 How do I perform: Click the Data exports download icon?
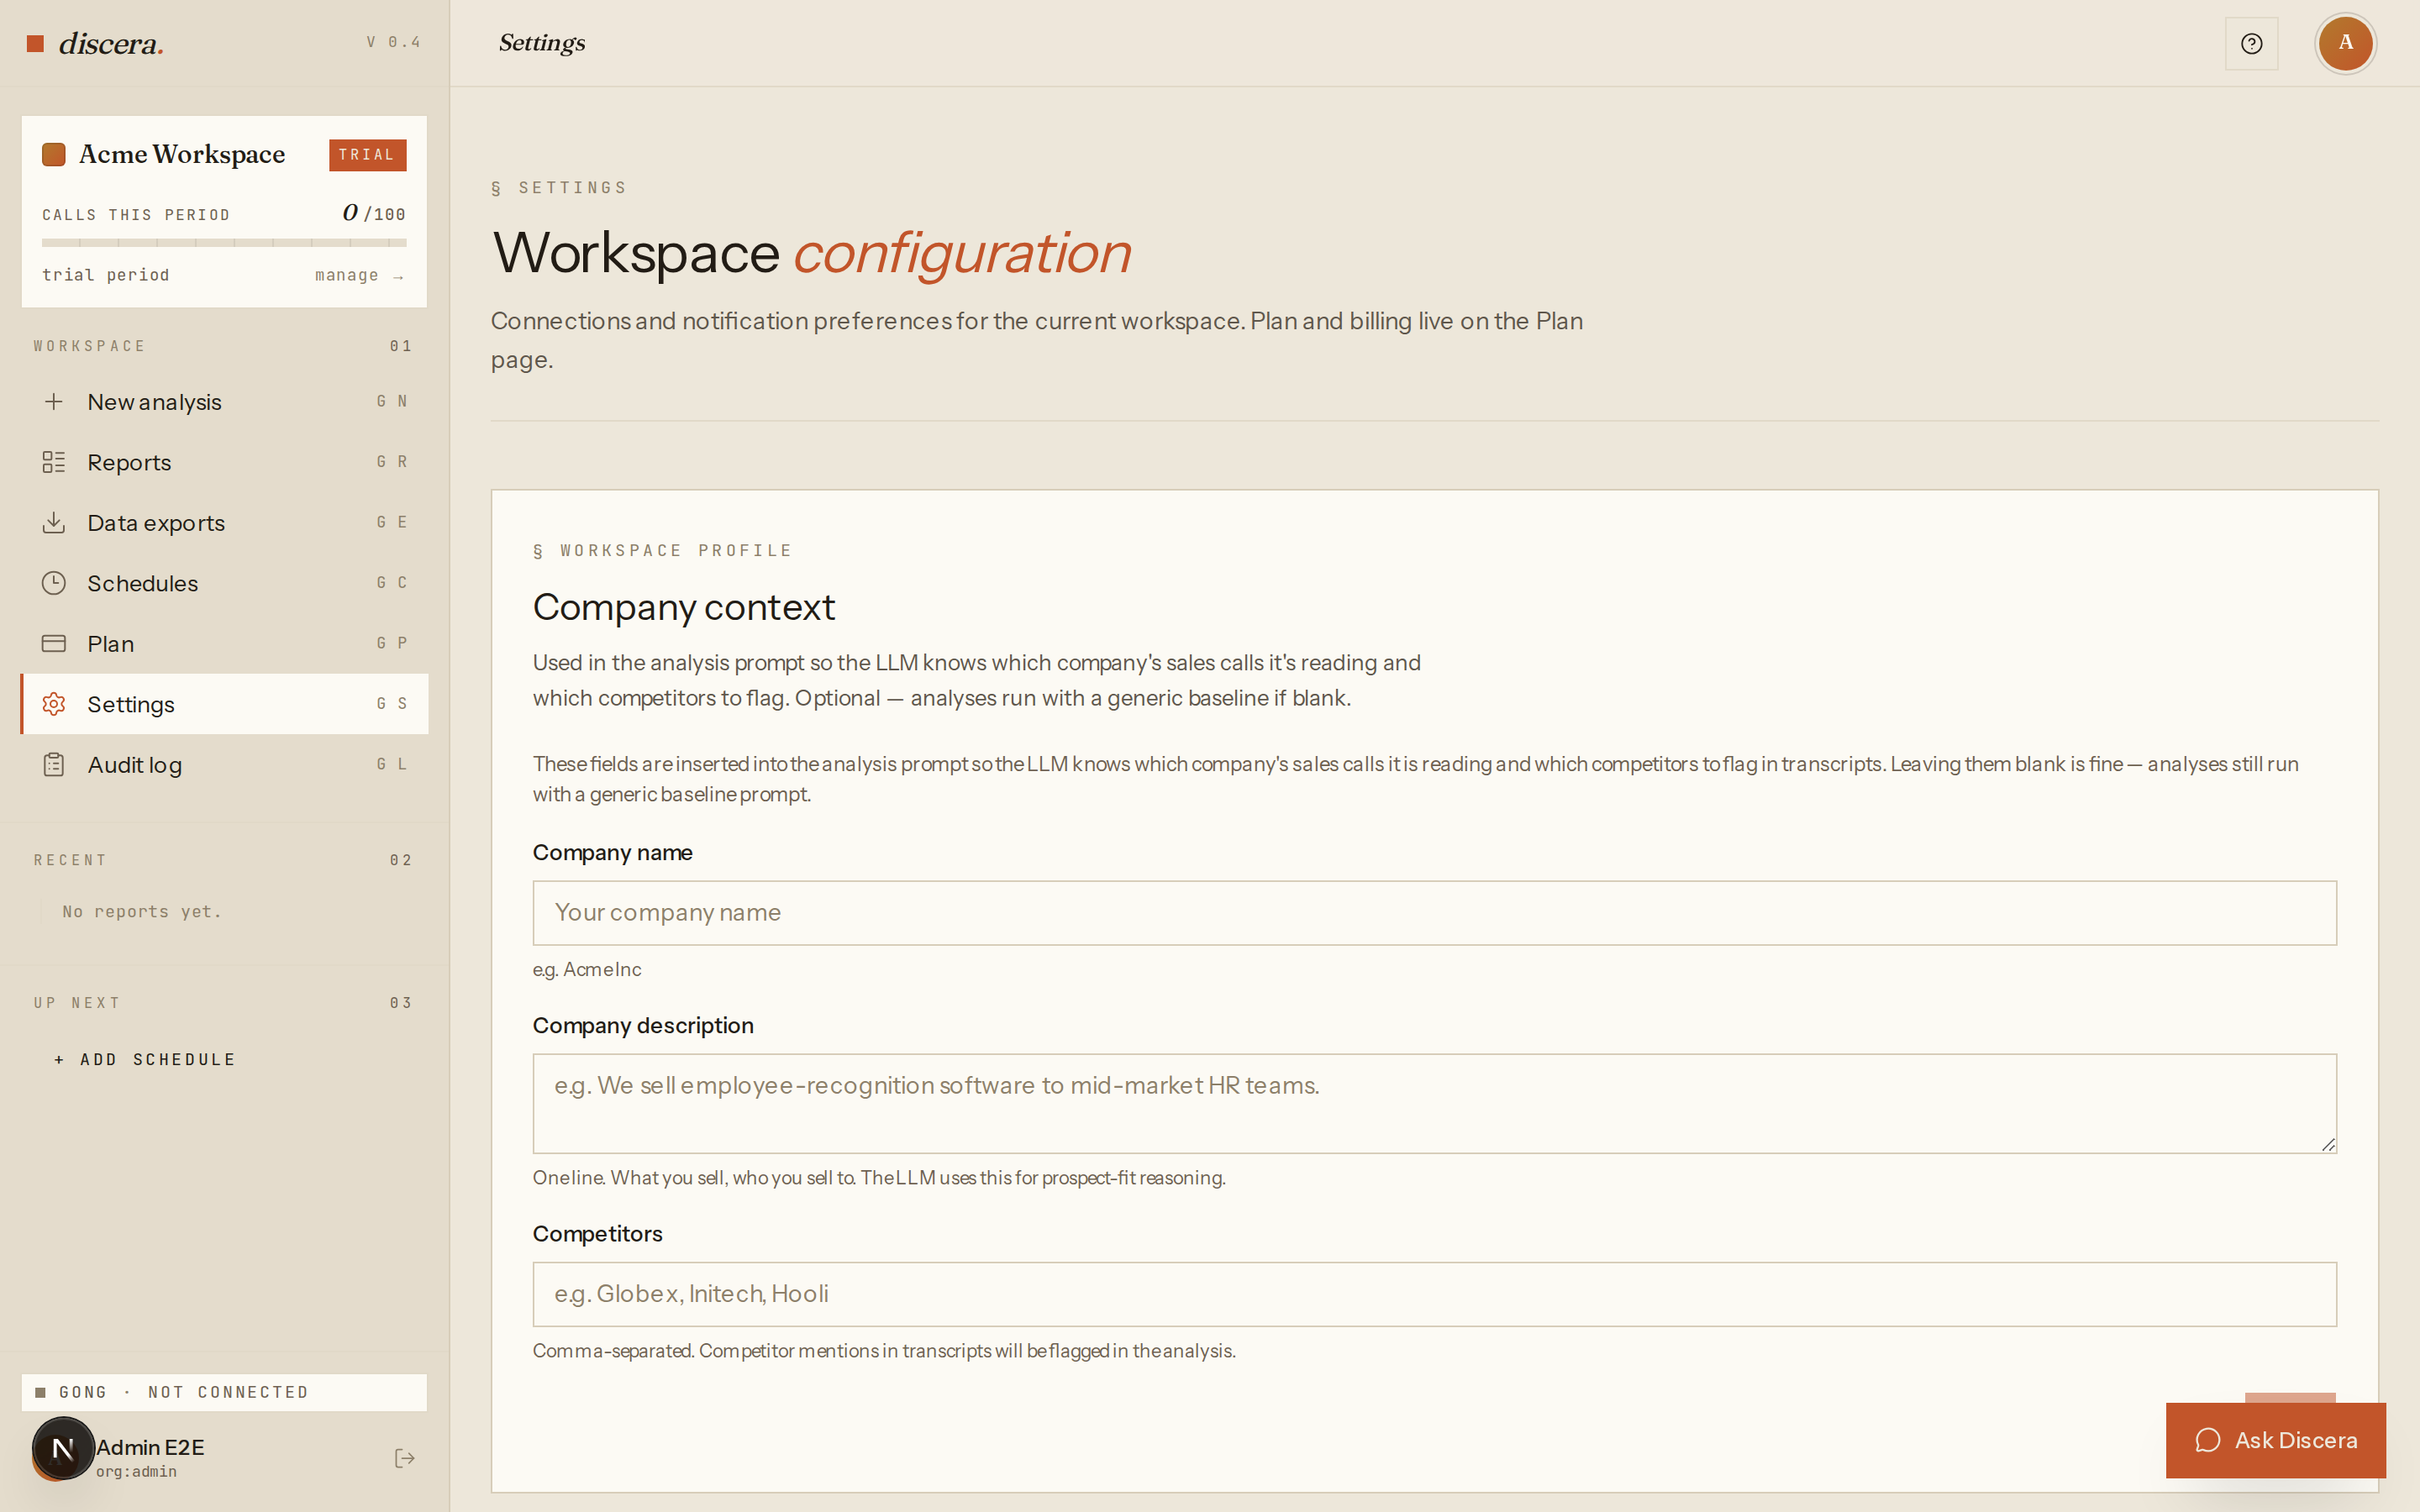point(54,522)
